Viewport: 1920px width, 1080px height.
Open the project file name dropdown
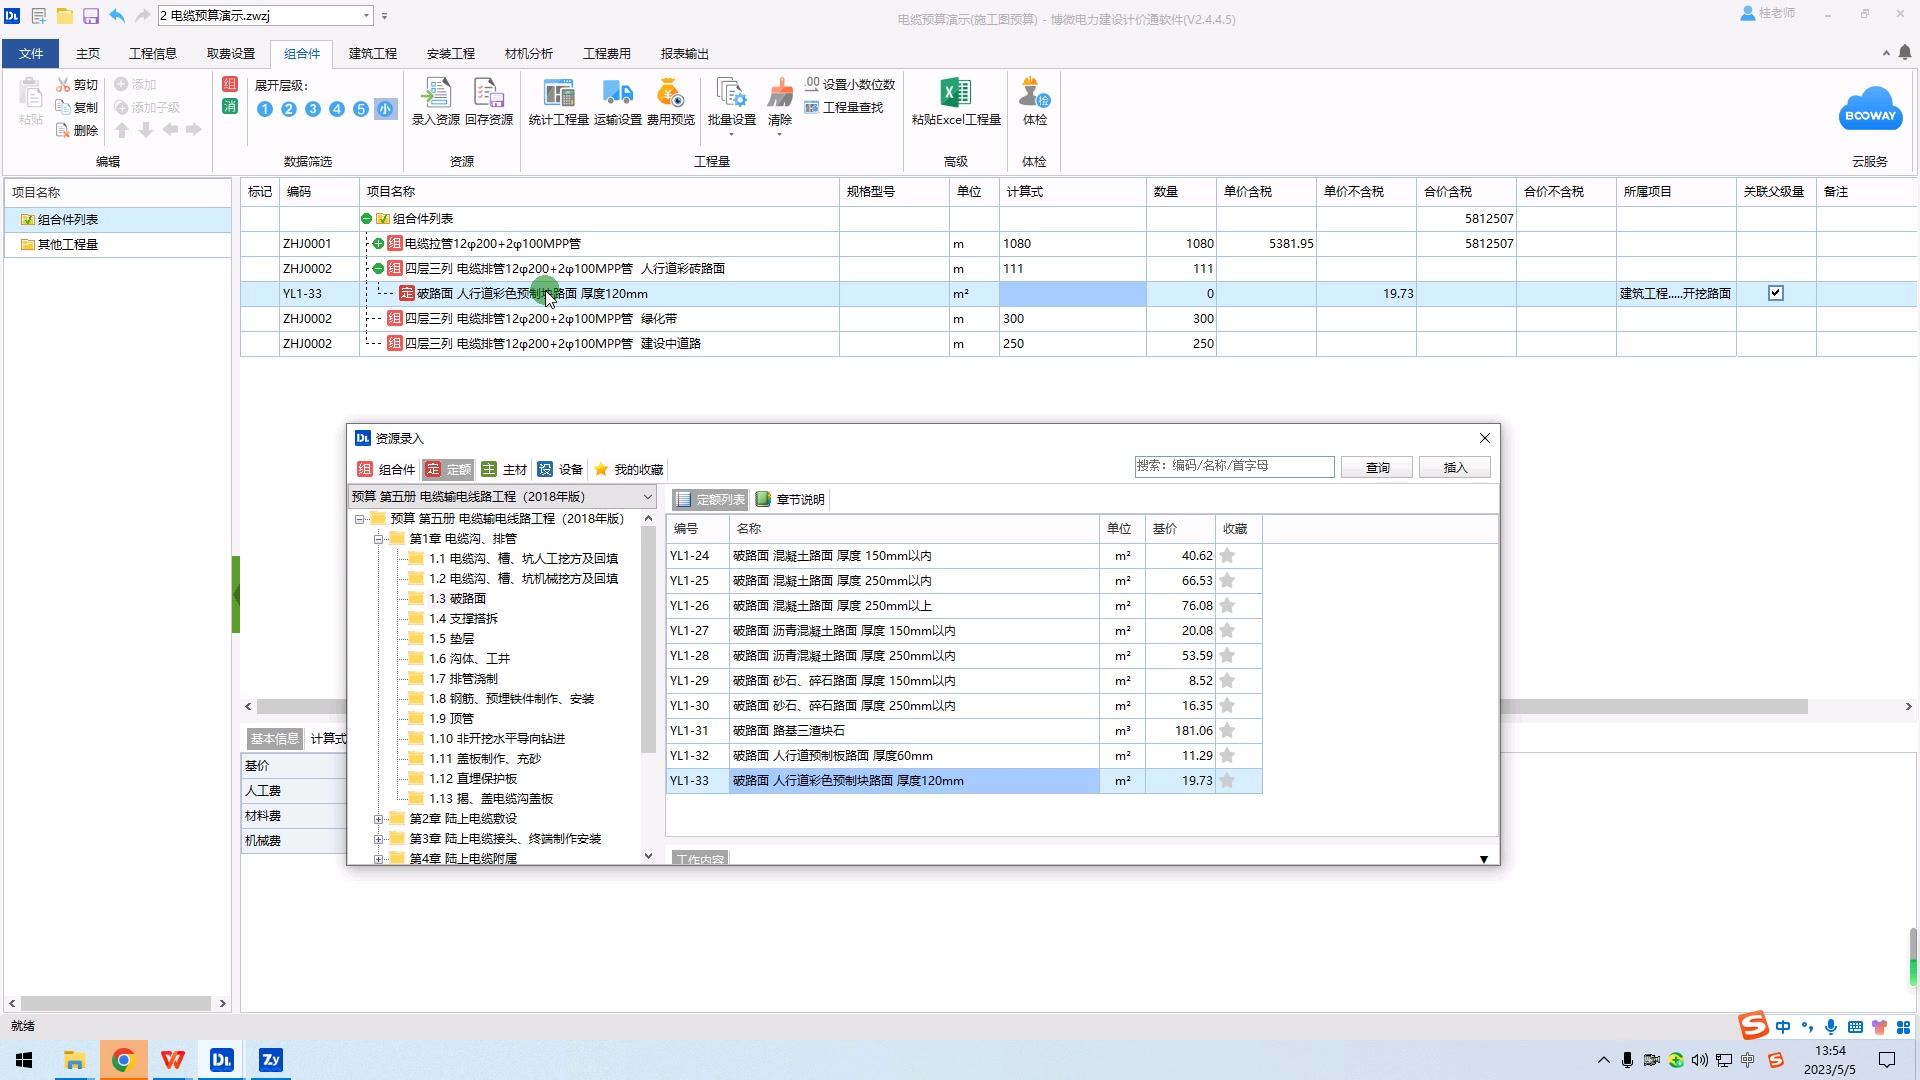366,16
